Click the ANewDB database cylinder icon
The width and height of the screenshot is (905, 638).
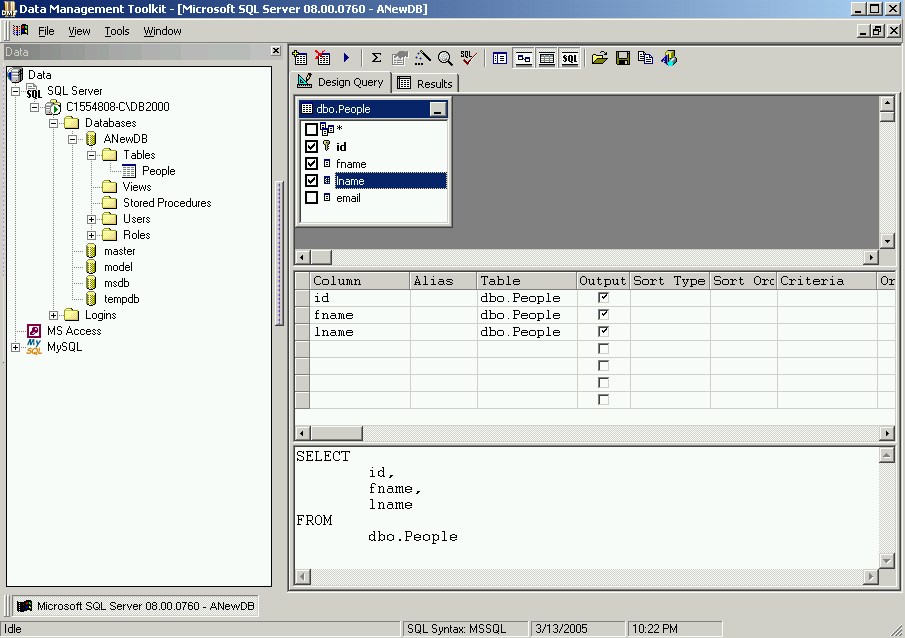pos(91,139)
